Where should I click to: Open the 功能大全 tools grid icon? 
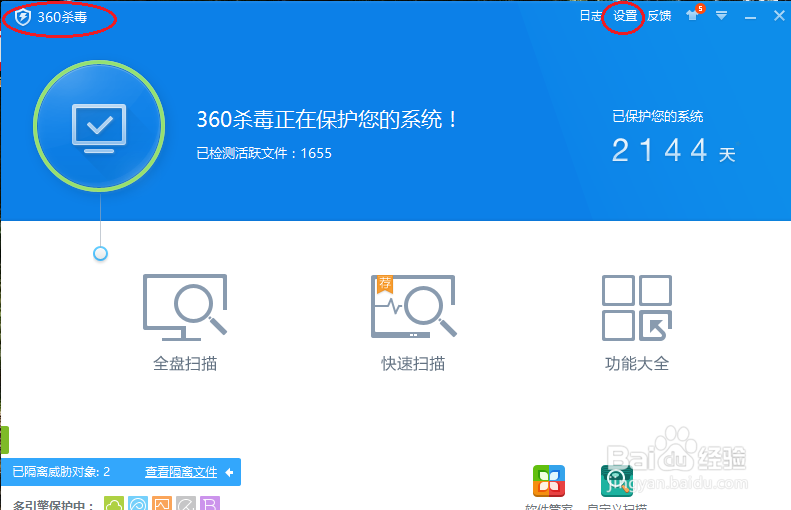tap(637, 308)
